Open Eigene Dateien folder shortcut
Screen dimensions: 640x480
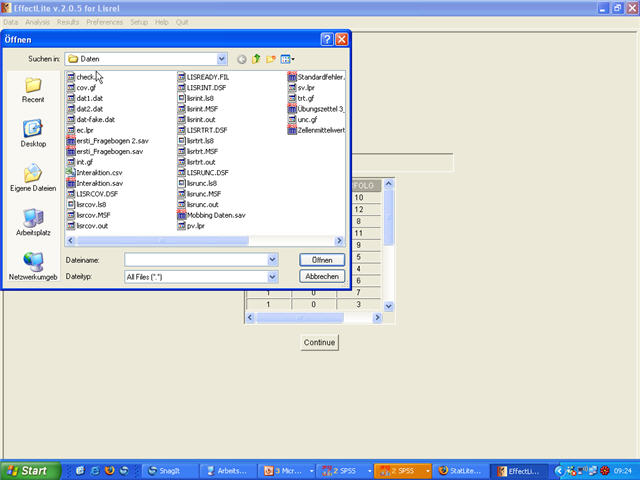[33, 177]
